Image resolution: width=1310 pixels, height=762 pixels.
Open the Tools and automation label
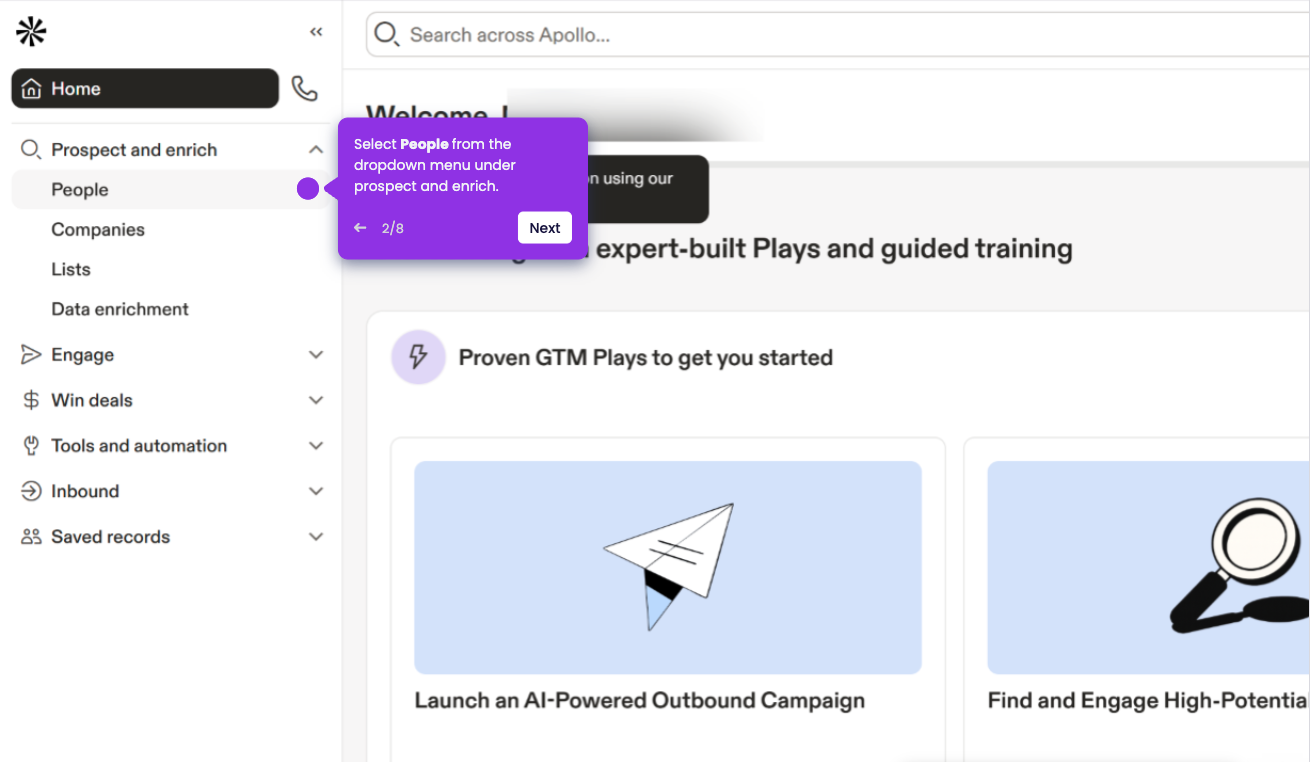139,446
